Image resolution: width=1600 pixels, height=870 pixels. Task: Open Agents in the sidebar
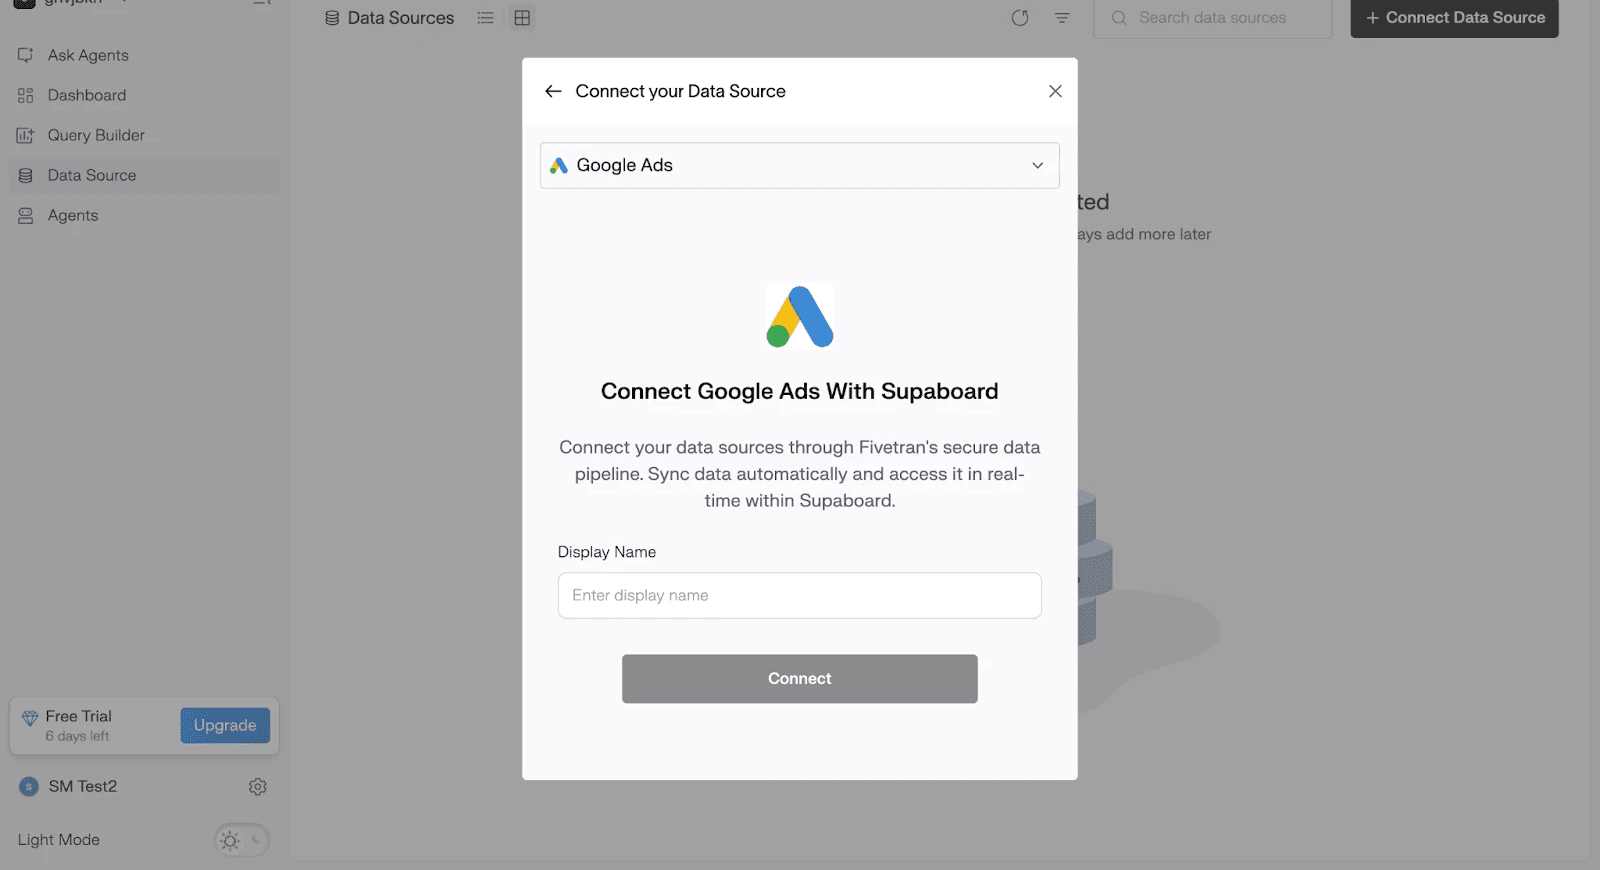click(73, 215)
